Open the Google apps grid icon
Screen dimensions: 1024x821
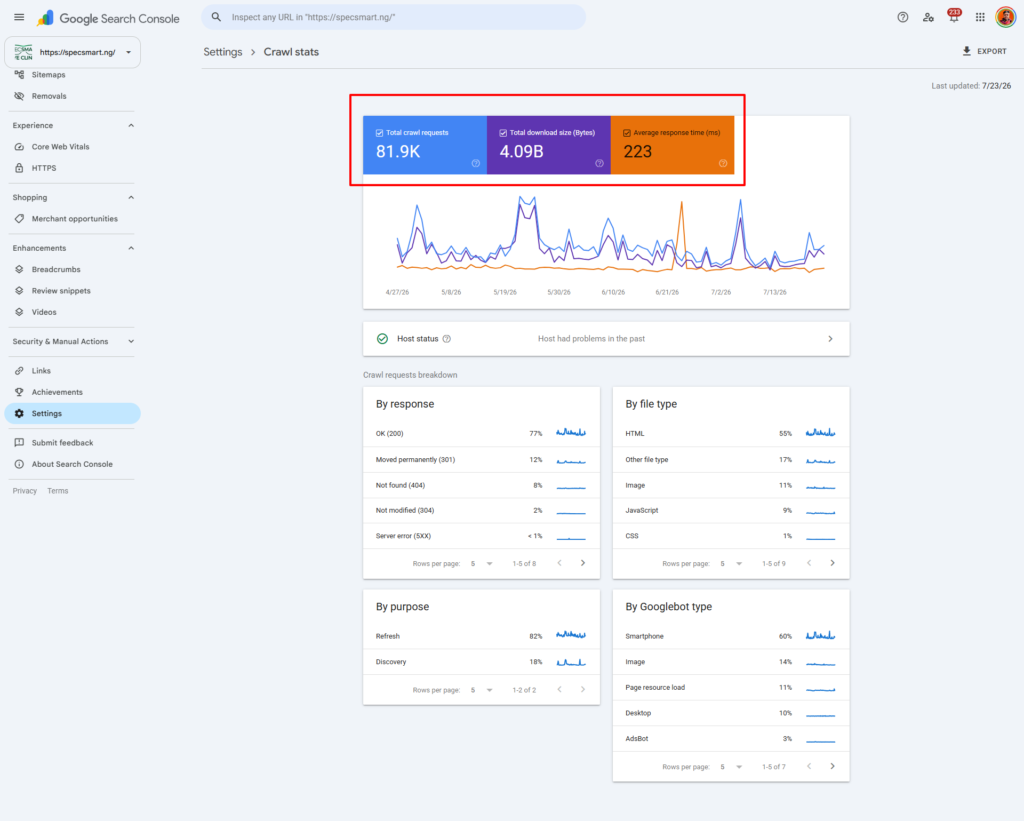[x=980, y=18]
